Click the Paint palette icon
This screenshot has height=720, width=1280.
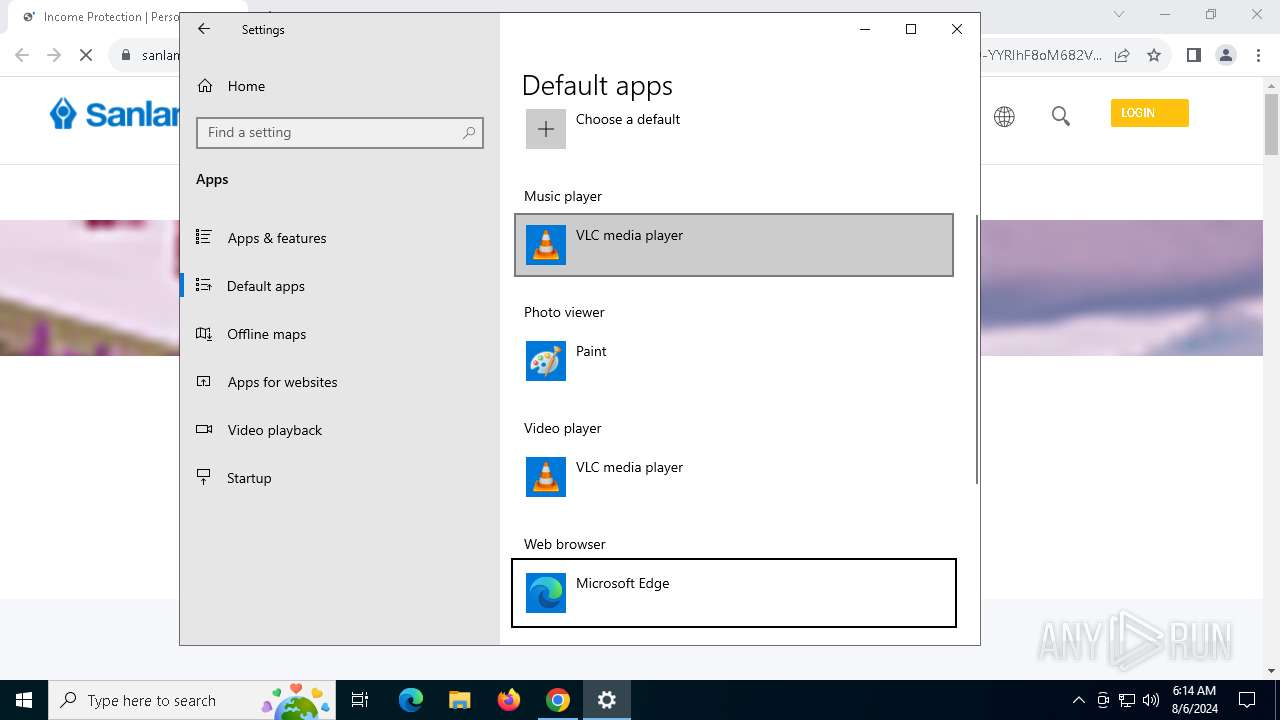click(546, 361)
